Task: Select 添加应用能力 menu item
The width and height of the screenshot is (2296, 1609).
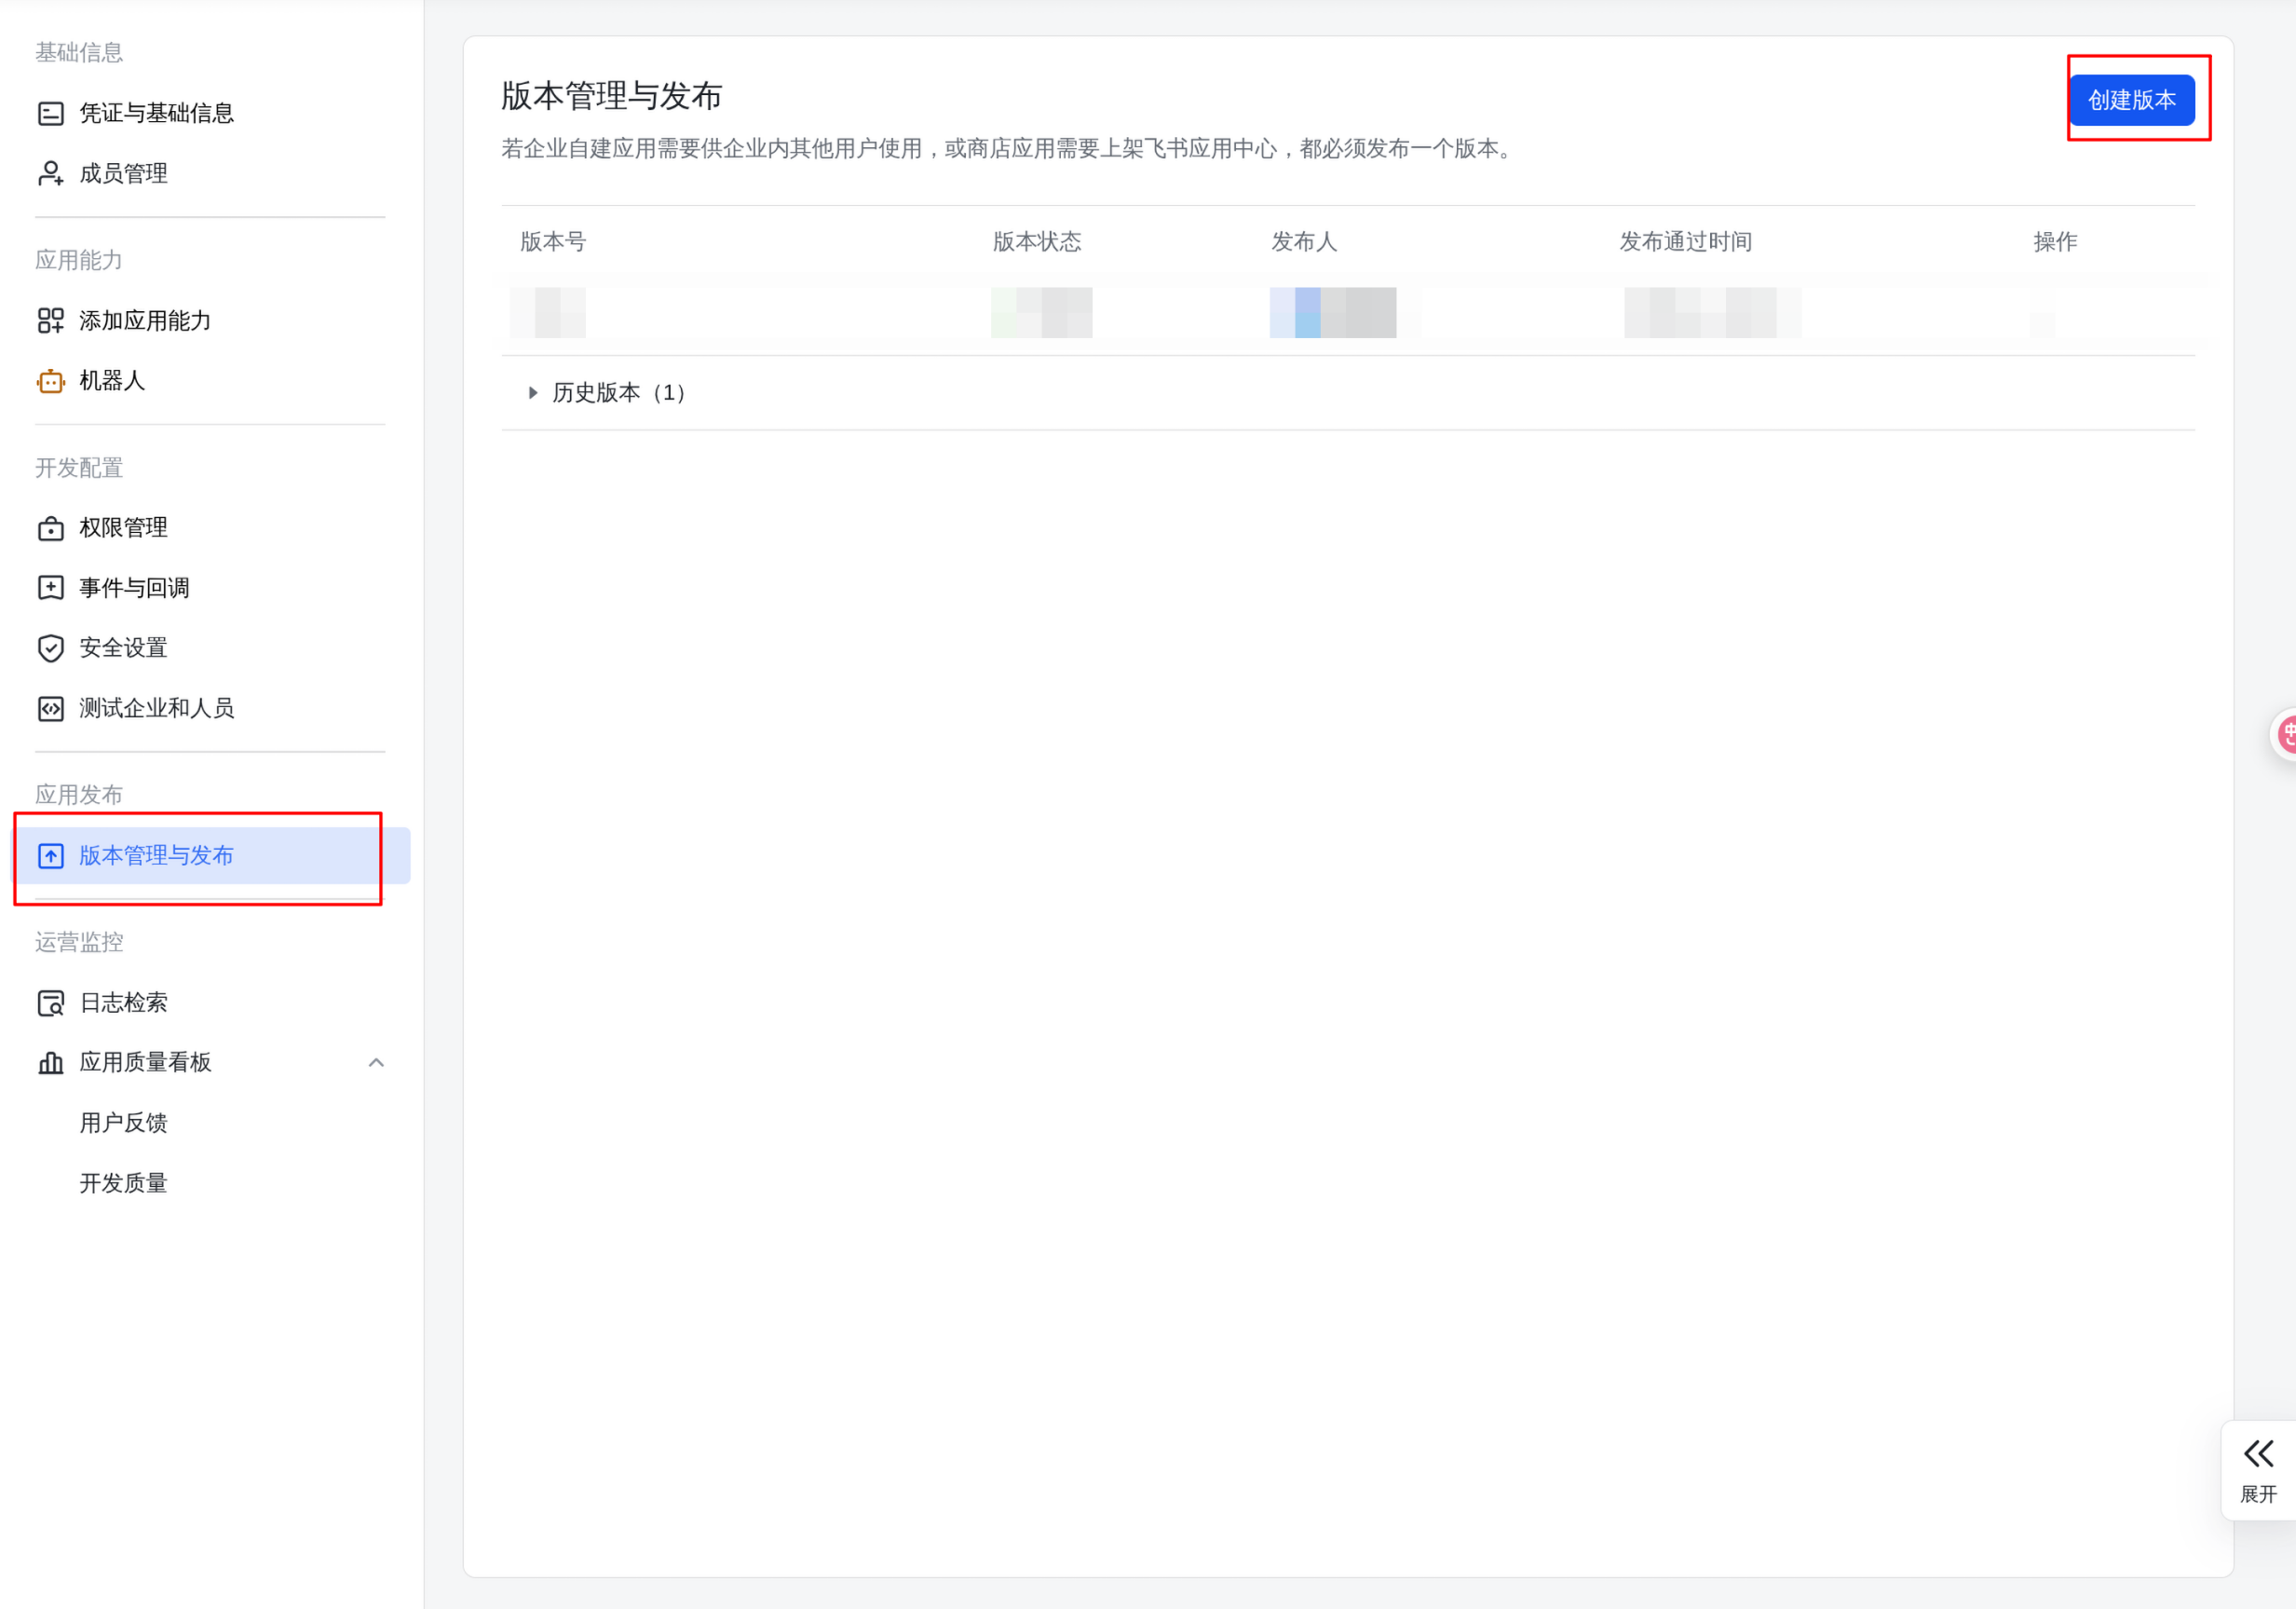Action: (x=145, y=321)
